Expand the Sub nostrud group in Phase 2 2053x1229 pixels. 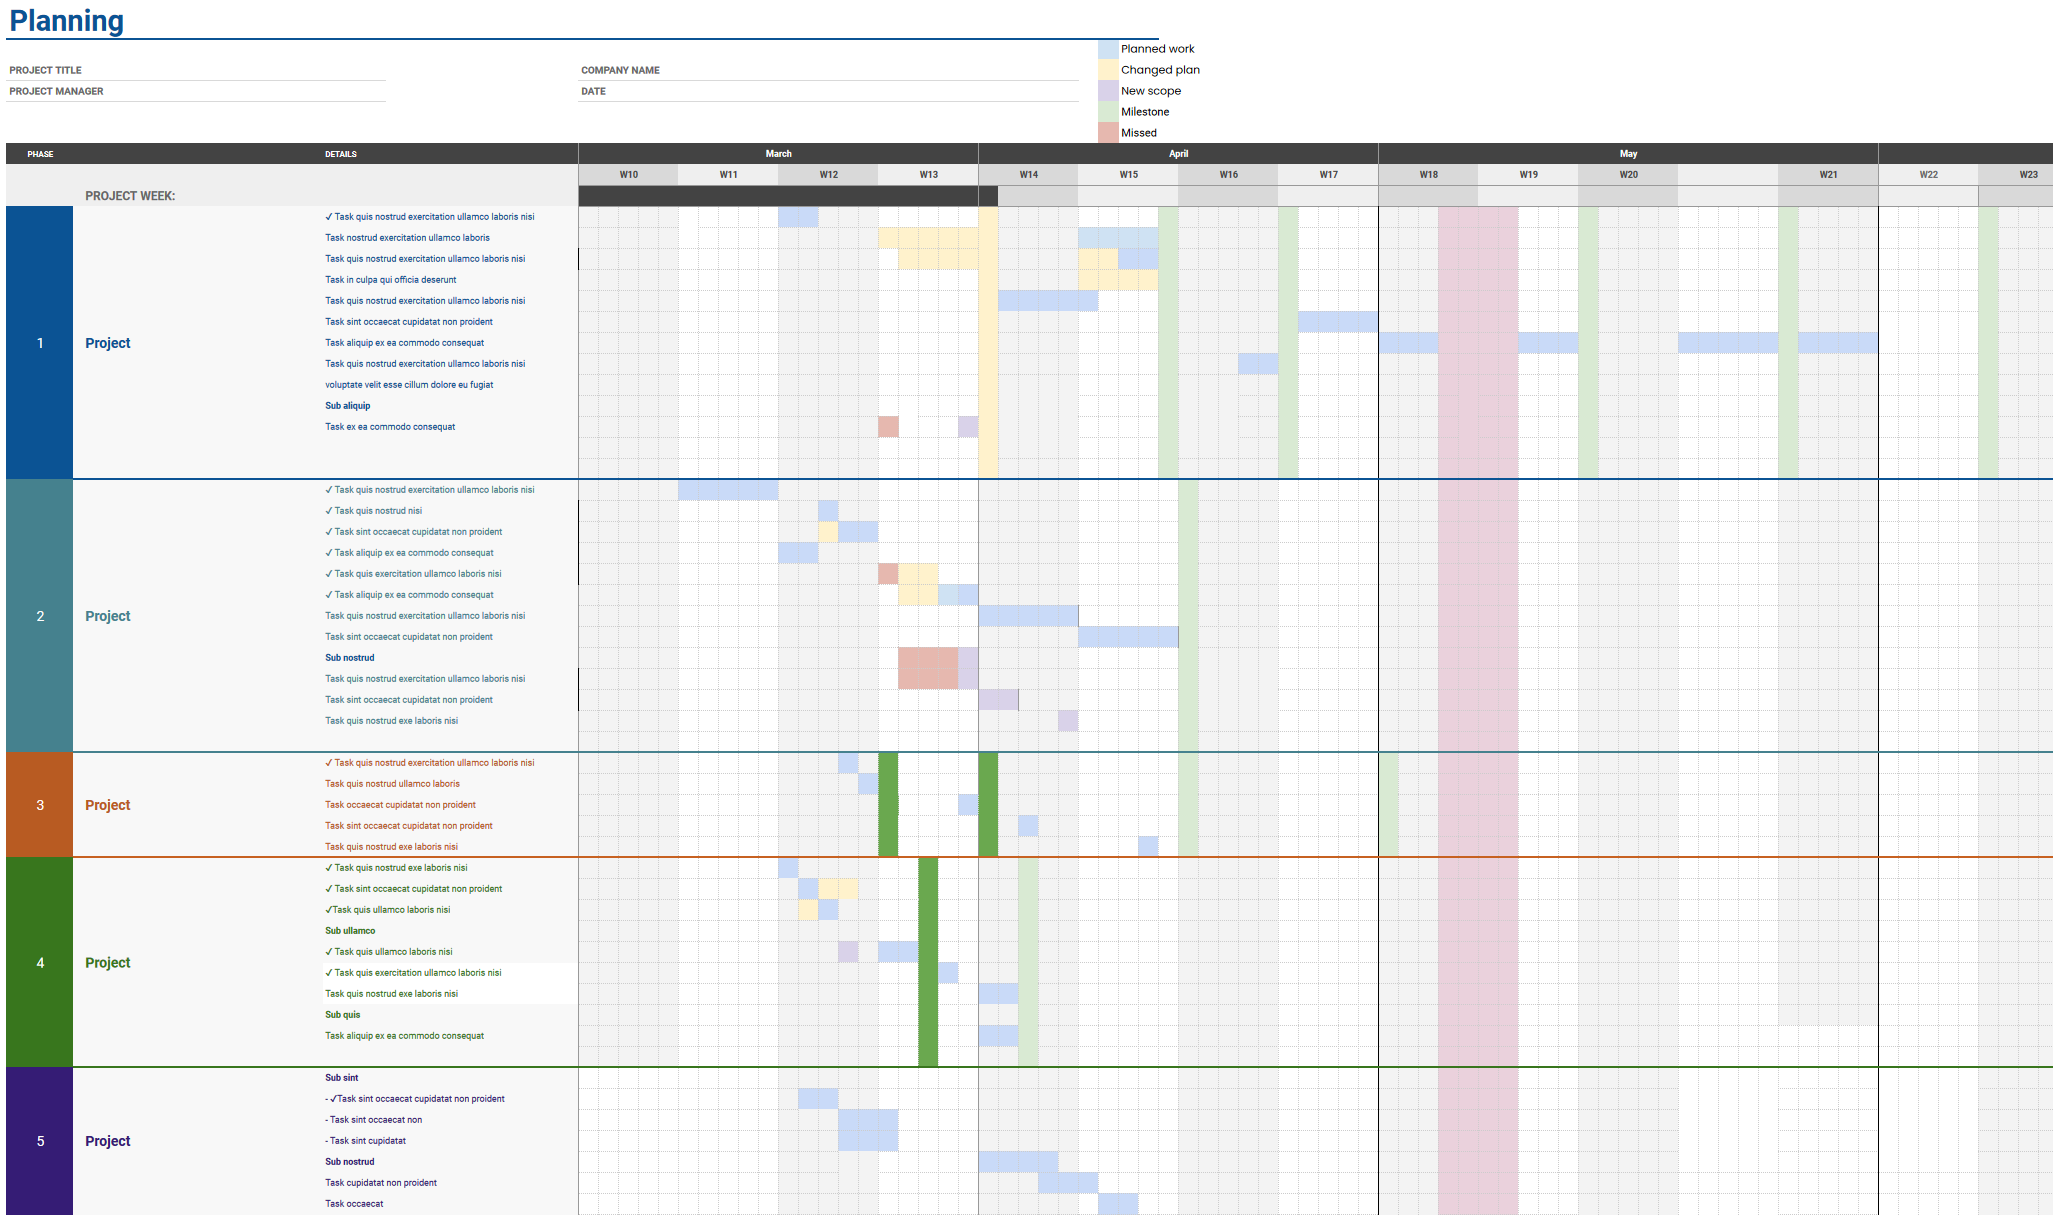tap(349, 657)
